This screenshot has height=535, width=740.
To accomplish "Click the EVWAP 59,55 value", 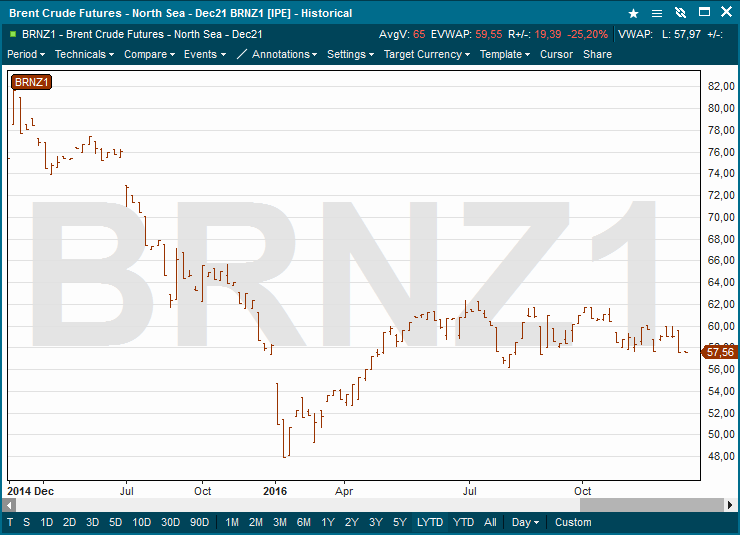I will 488,34.
